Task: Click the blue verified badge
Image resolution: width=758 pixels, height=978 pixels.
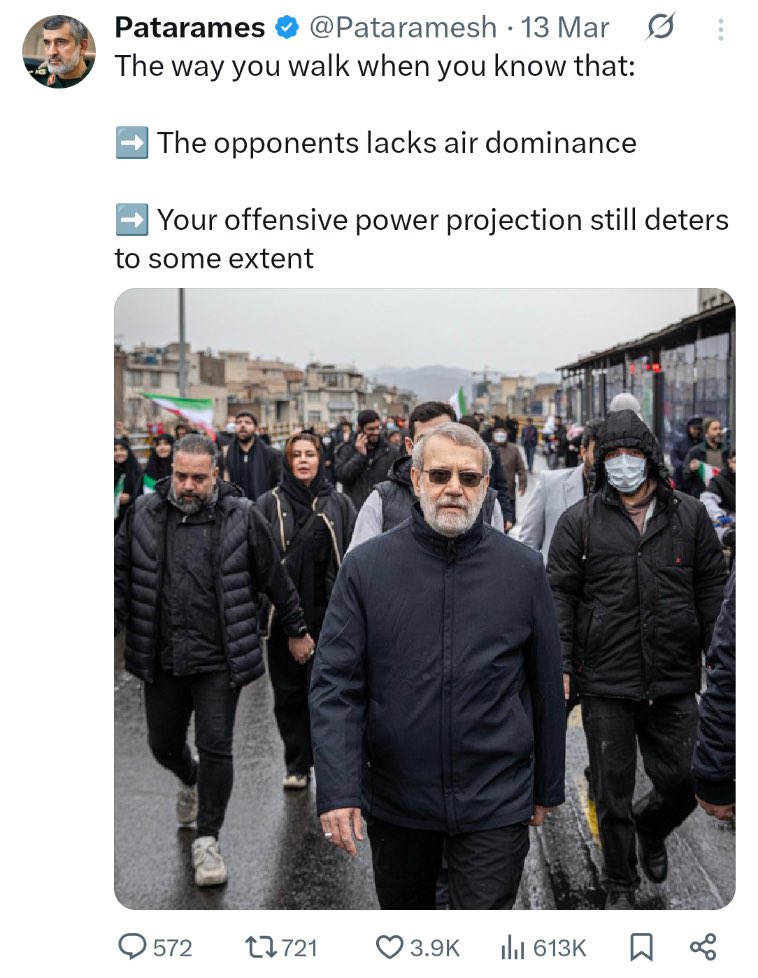Action: 287,28
